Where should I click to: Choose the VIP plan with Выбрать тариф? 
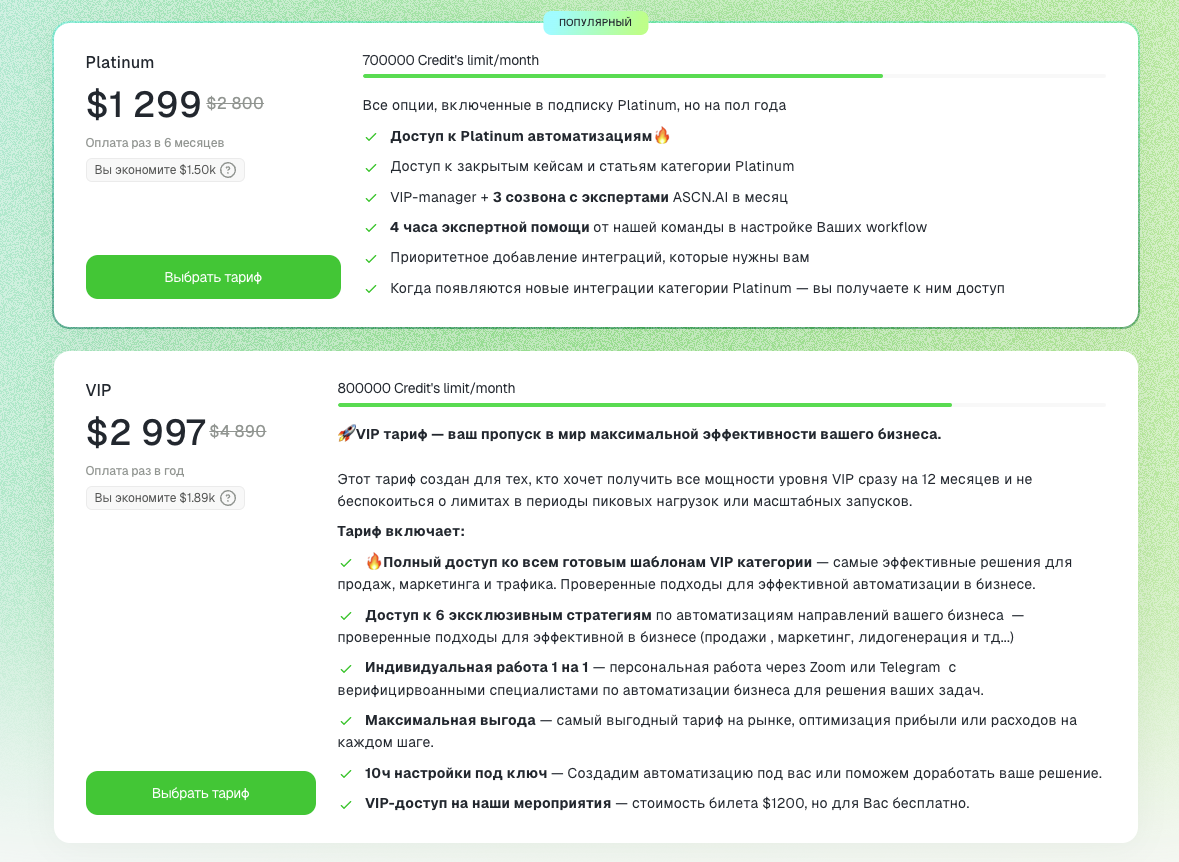(201, 793)
